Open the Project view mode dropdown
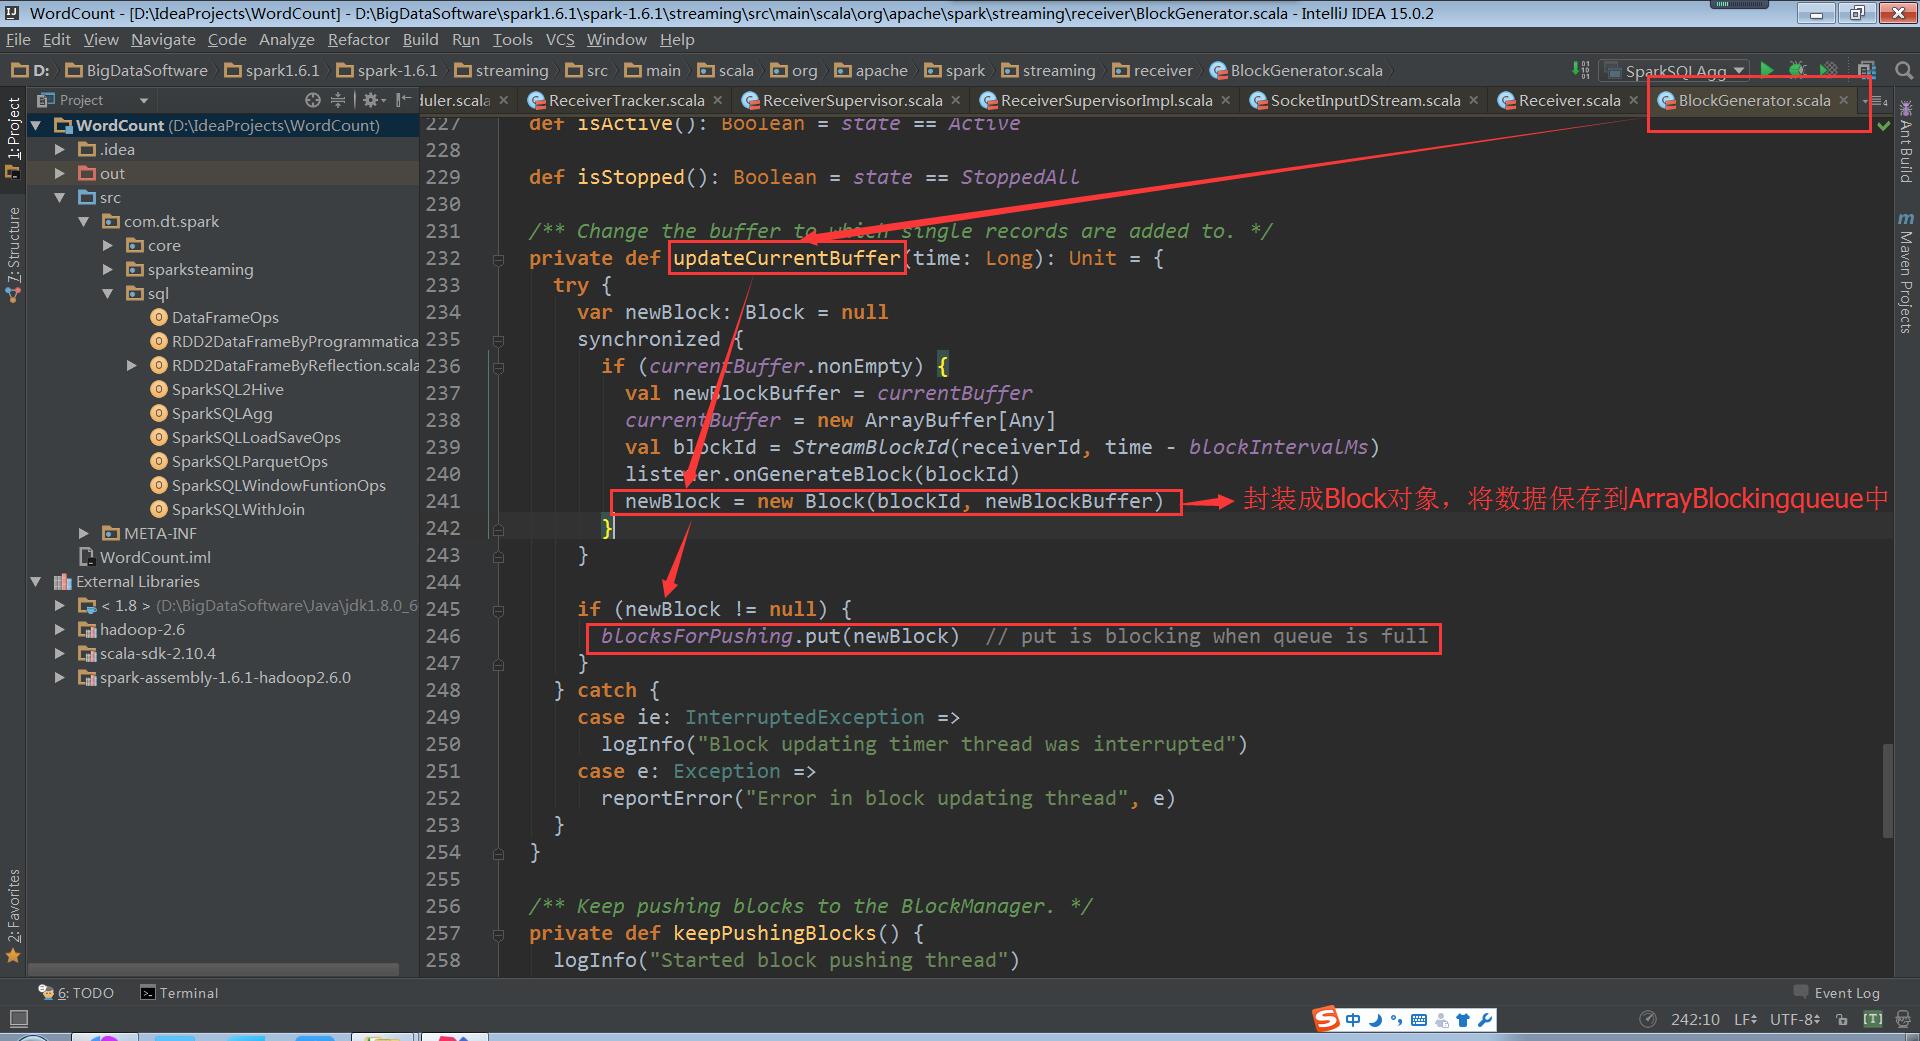The height and width of the screenshot is (1041, 1920). tap(92, 100)
